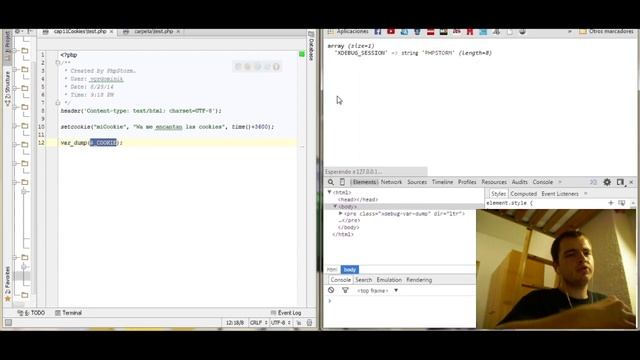Switch to the Timeline DevTools tab

(x=442, y=182)
